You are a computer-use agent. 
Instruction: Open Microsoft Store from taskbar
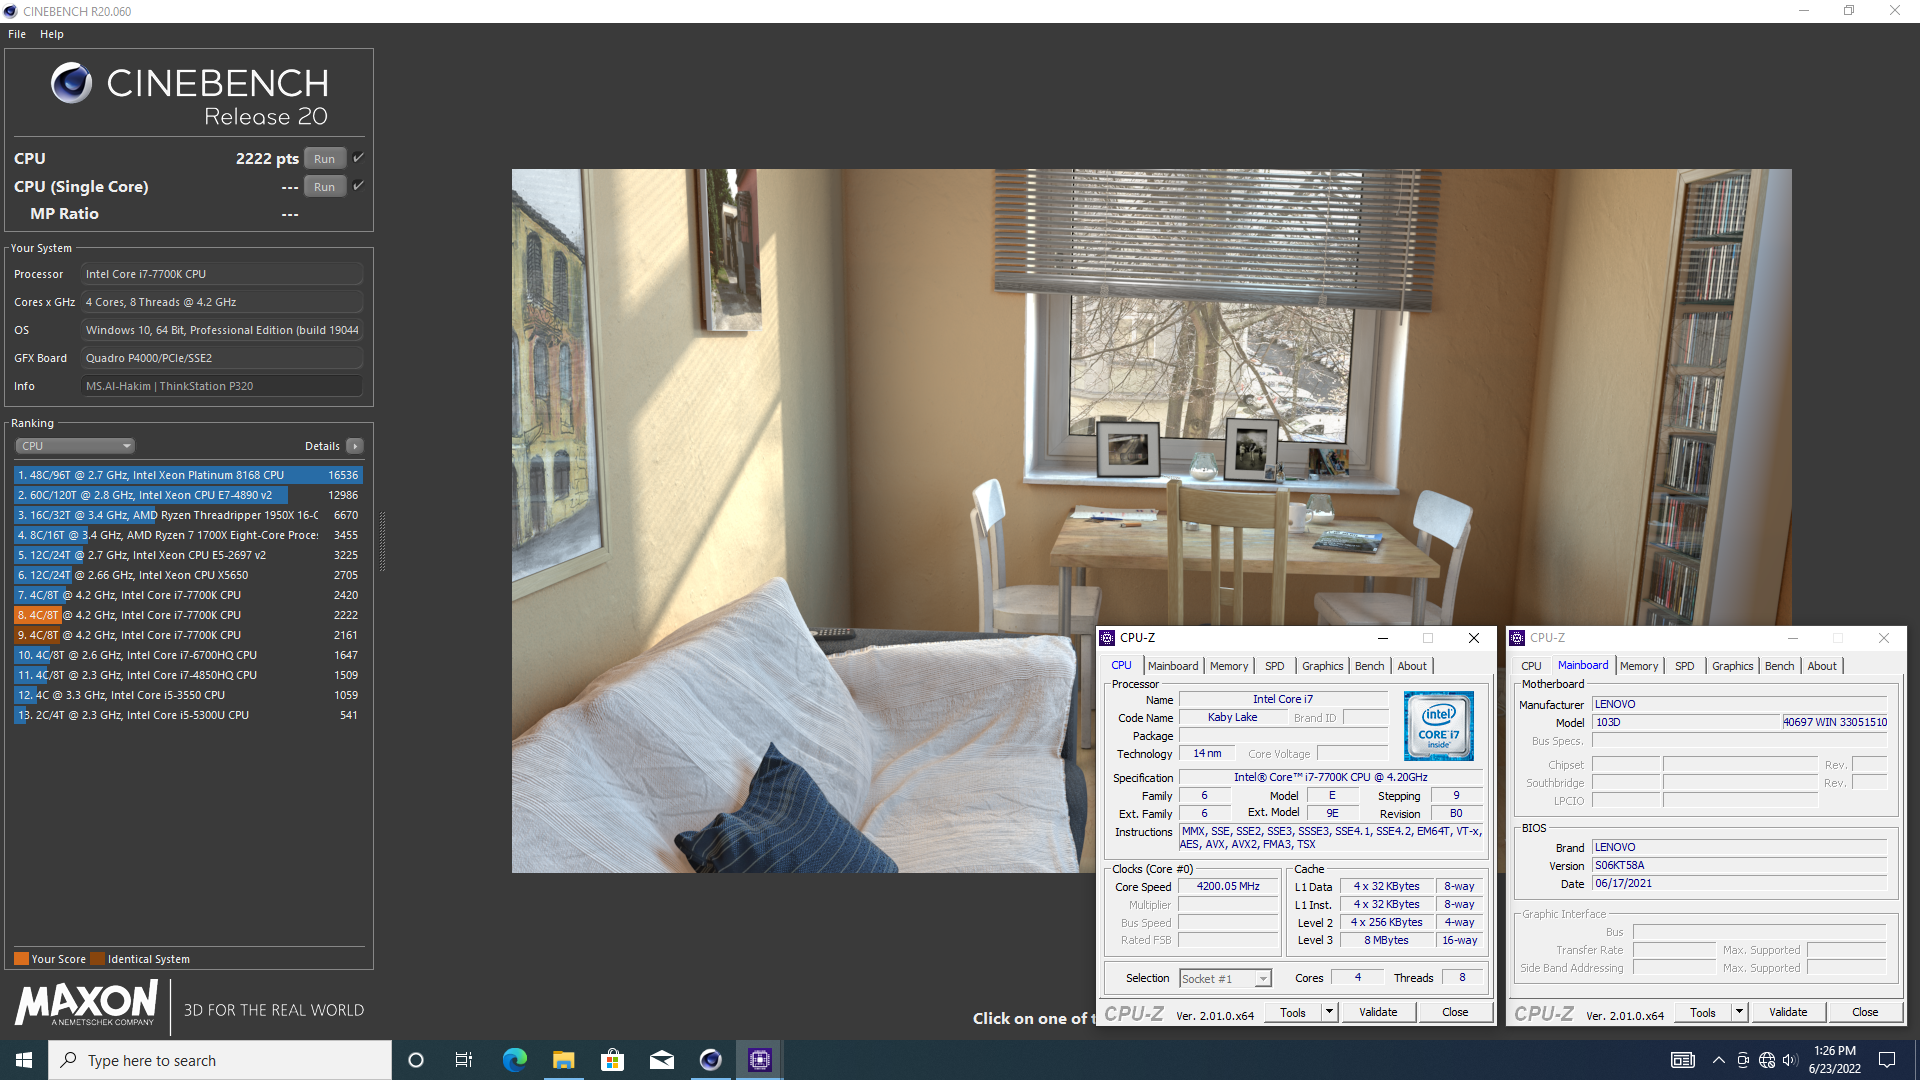point(612,1060)
